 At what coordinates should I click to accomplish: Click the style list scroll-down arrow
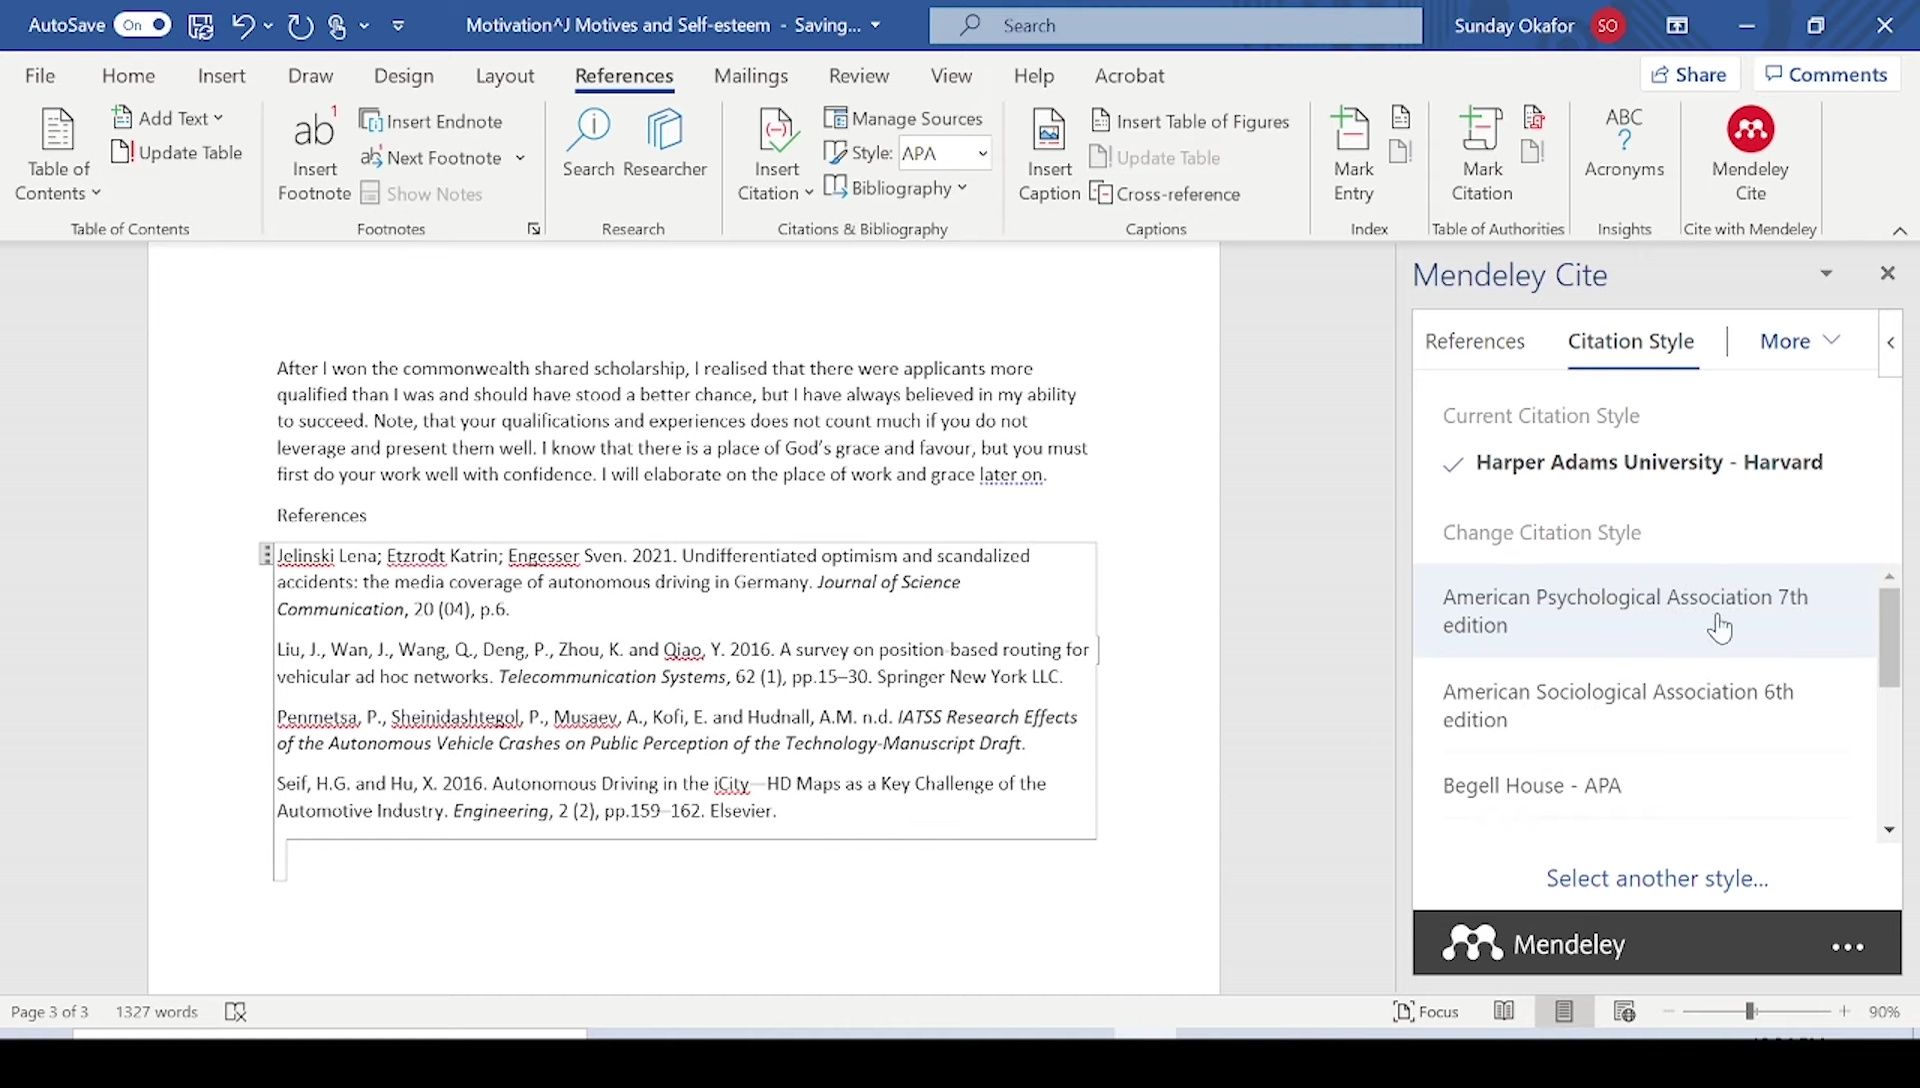pyautogui.click(x=1888, y=830)
